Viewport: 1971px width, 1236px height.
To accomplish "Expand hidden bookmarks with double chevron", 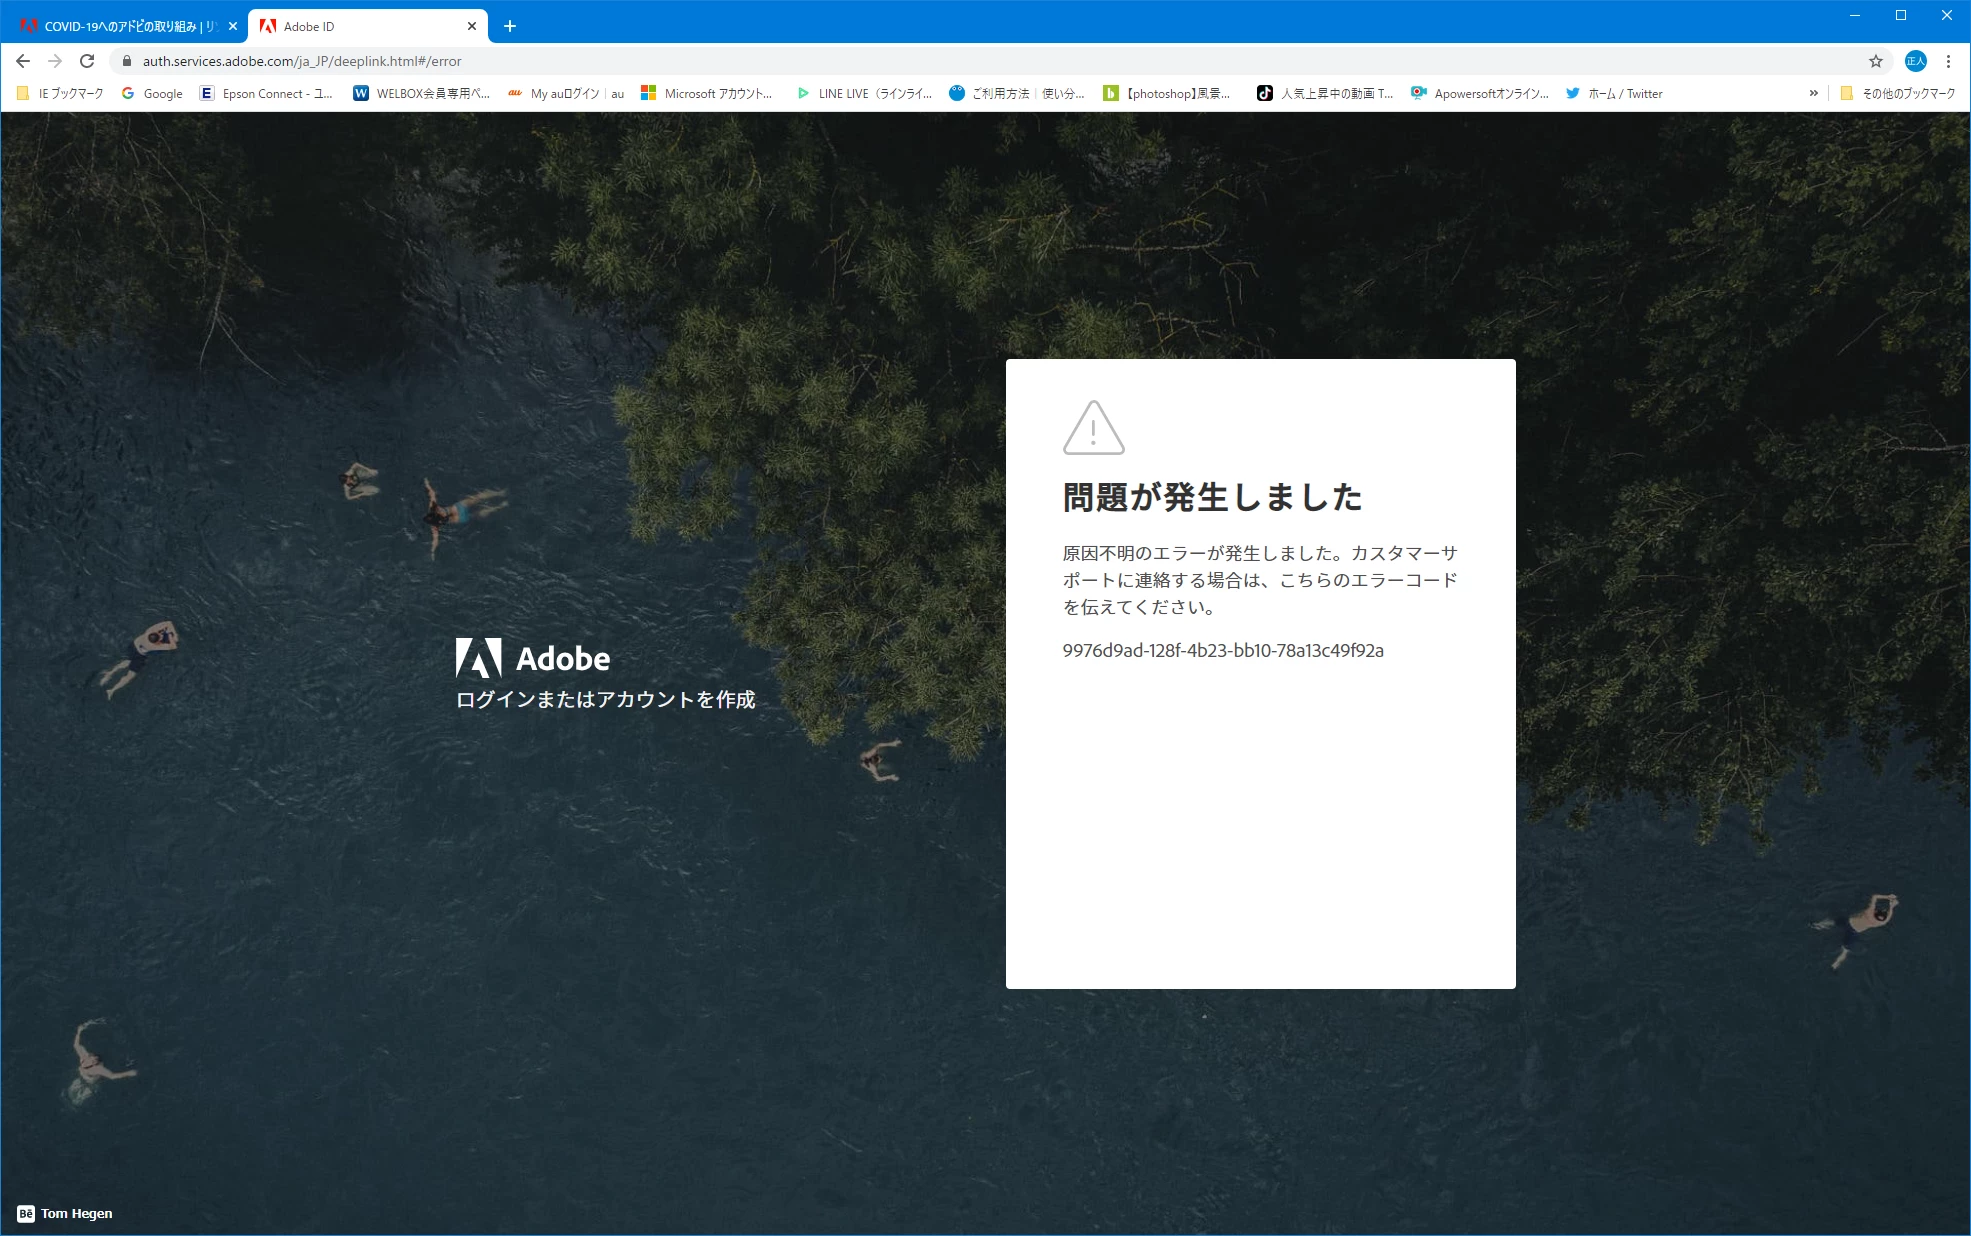I will [x=1813, y=93].
